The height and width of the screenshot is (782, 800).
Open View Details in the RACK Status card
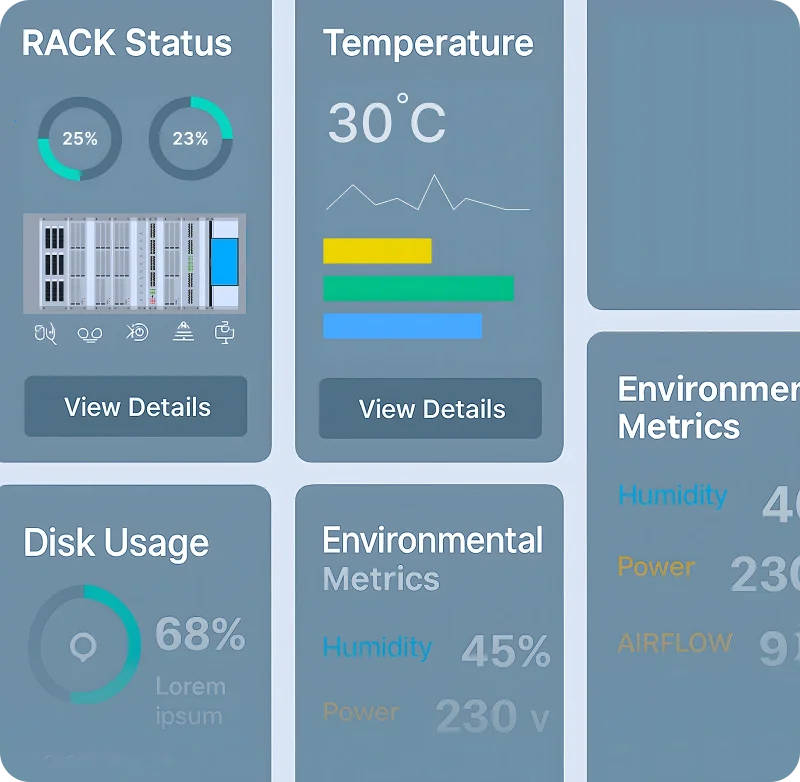(x=136, y=407)
